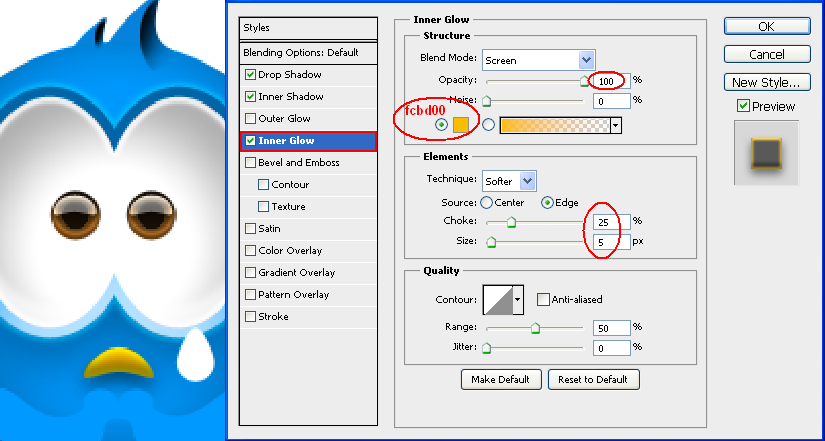Choose Edge as the glow source
The width and height of the screenshot is (825, 441).
tap(547, 203)
